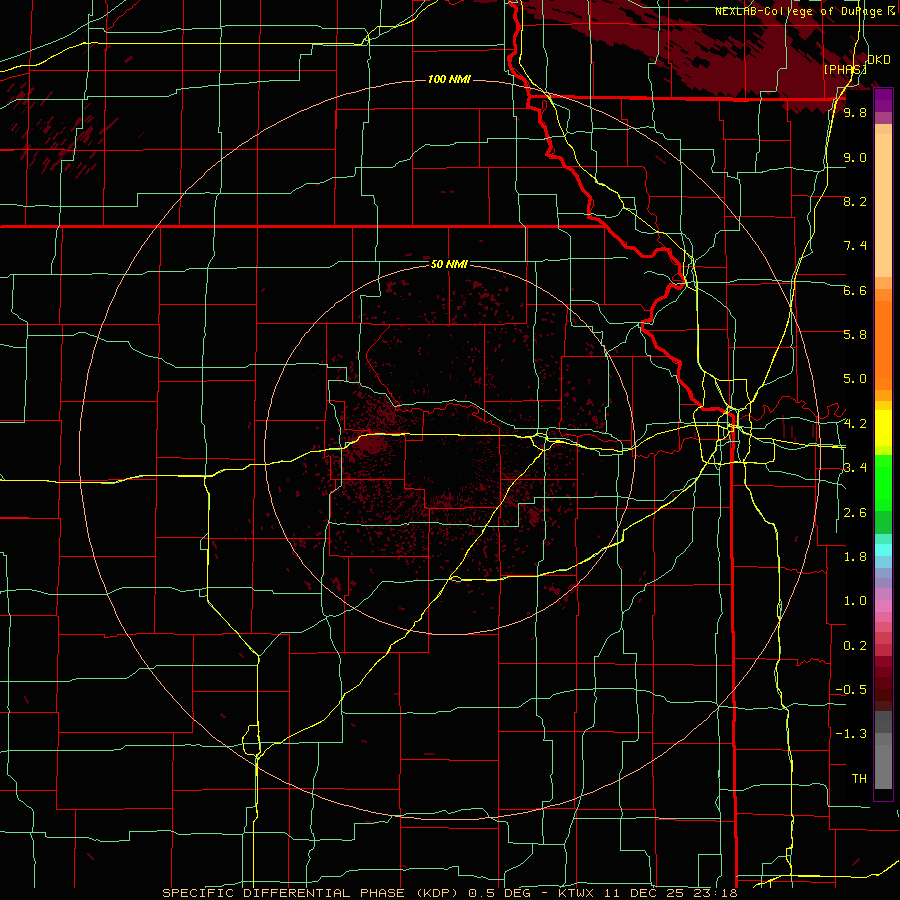This screenshot has height=900, width=900.
Task: Click the 6.6 value on the color scale
Action: point(855,290)
